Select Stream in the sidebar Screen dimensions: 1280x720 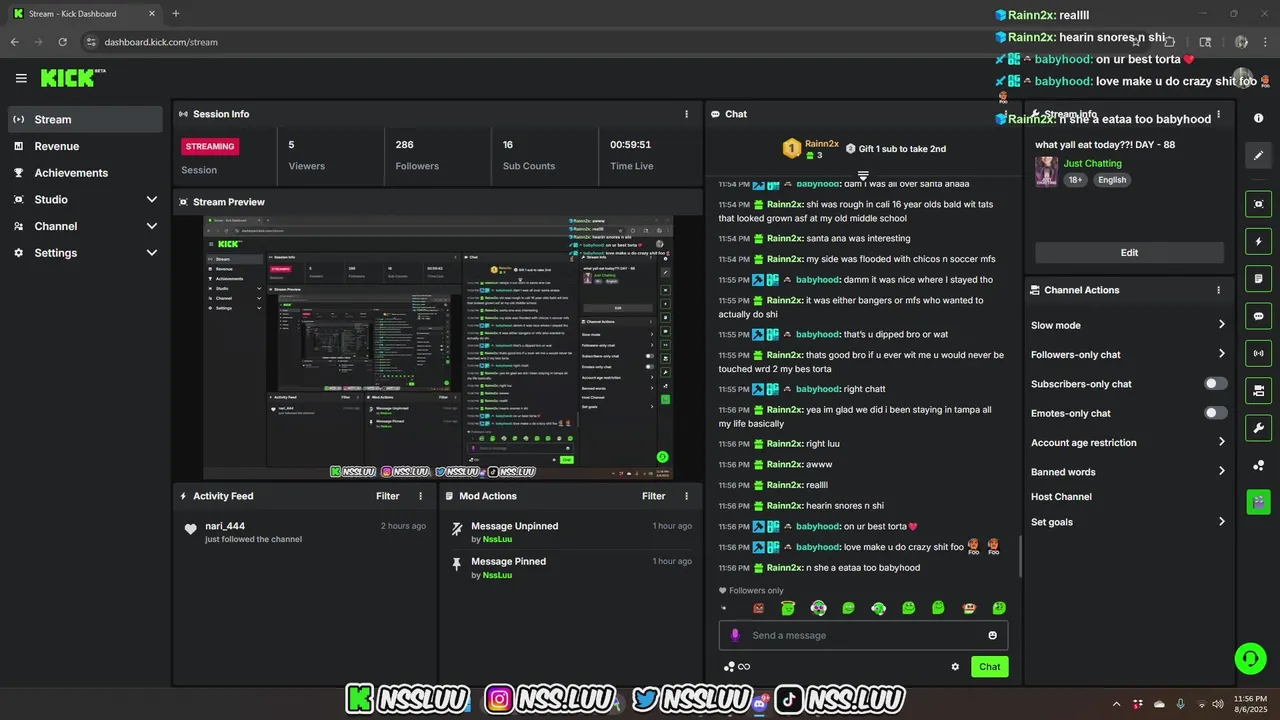coord(85,119)
